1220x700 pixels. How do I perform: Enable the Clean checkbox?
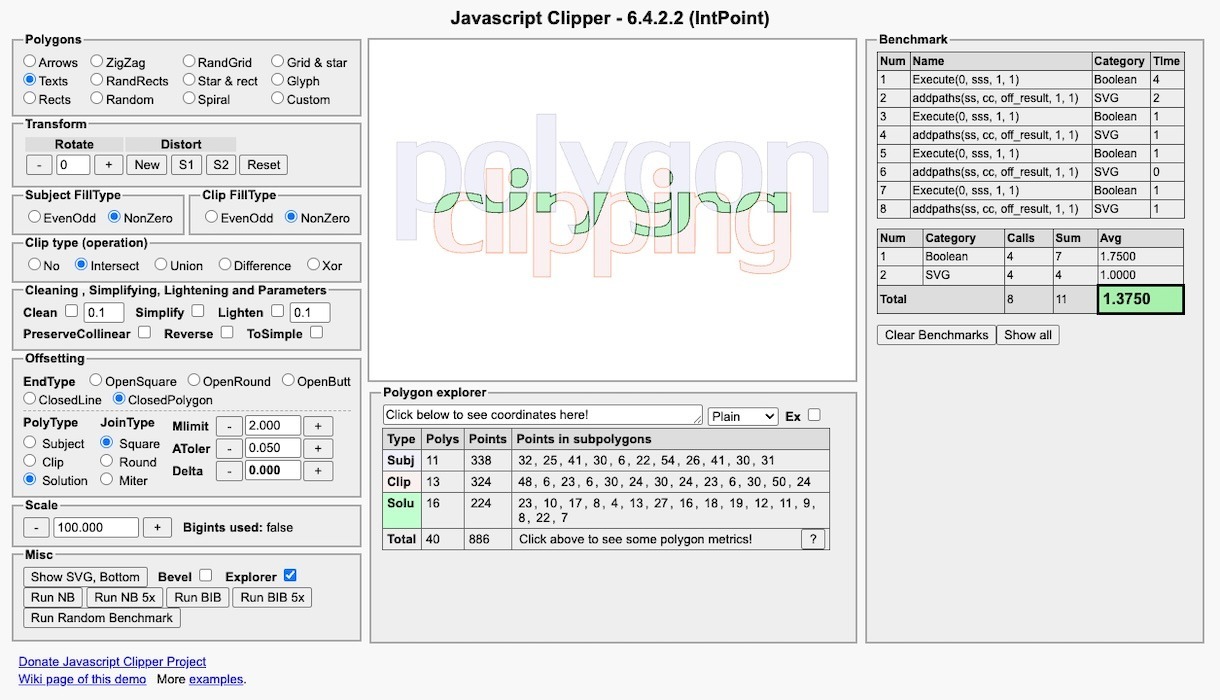click(71, 312)
